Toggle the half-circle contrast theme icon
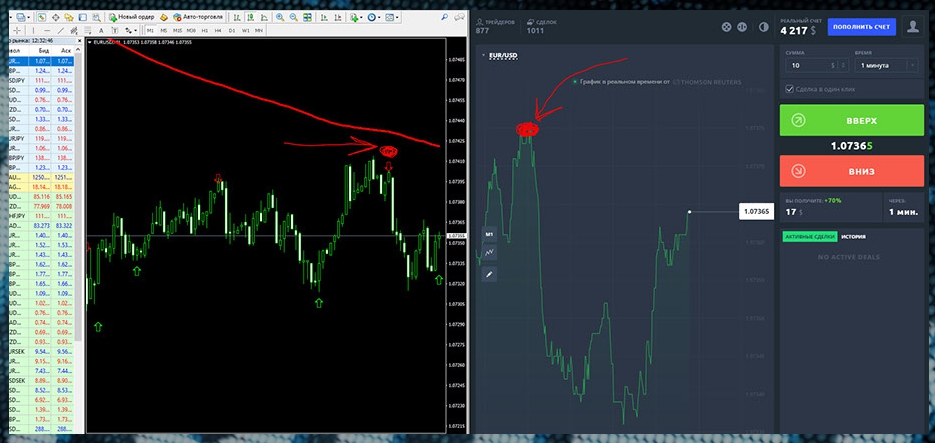 [763, 26]
